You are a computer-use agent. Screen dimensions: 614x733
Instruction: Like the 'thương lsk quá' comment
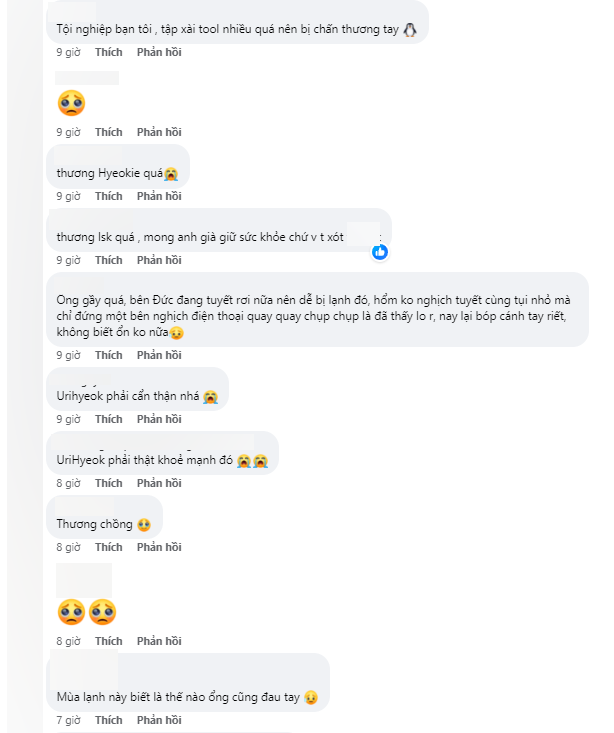pyautogui.click(x=109, y=260)
